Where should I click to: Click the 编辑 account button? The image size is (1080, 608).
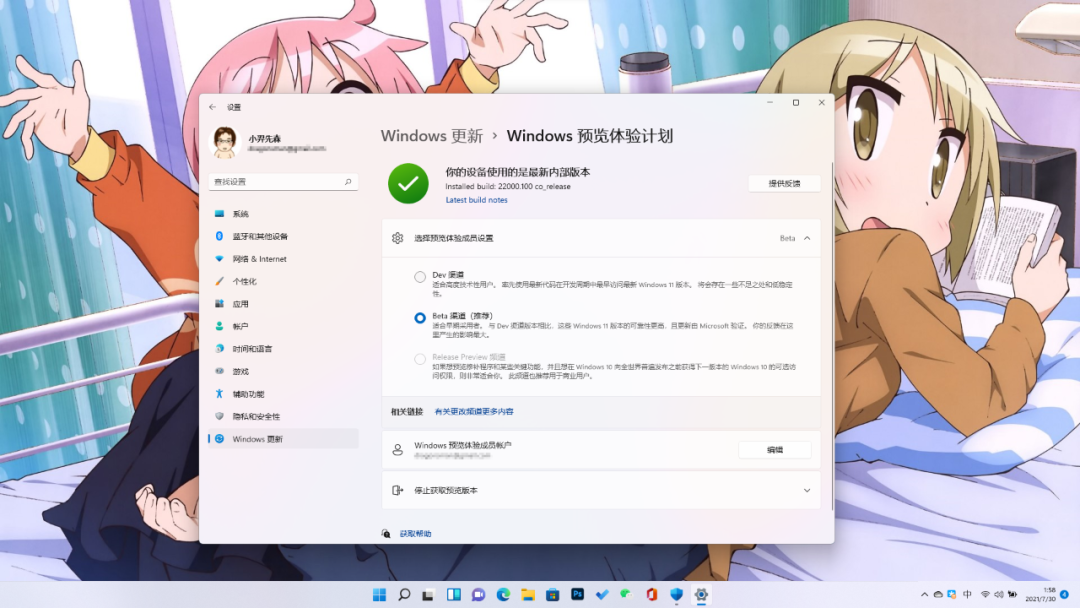[x=774, y=450]
